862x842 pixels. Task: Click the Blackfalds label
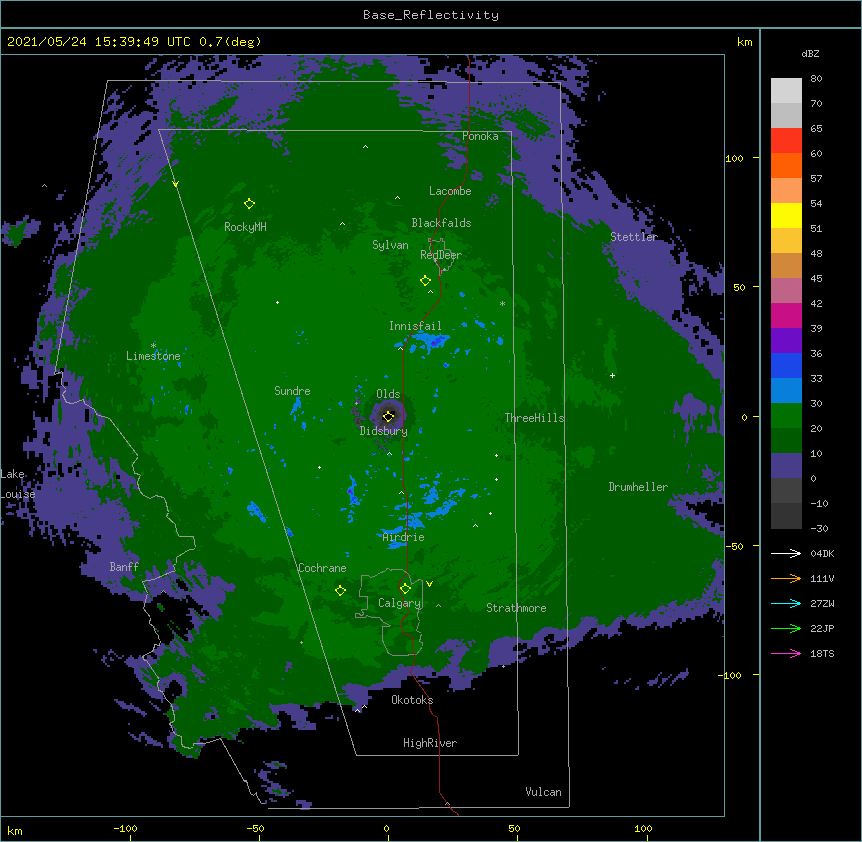(441, 223)
